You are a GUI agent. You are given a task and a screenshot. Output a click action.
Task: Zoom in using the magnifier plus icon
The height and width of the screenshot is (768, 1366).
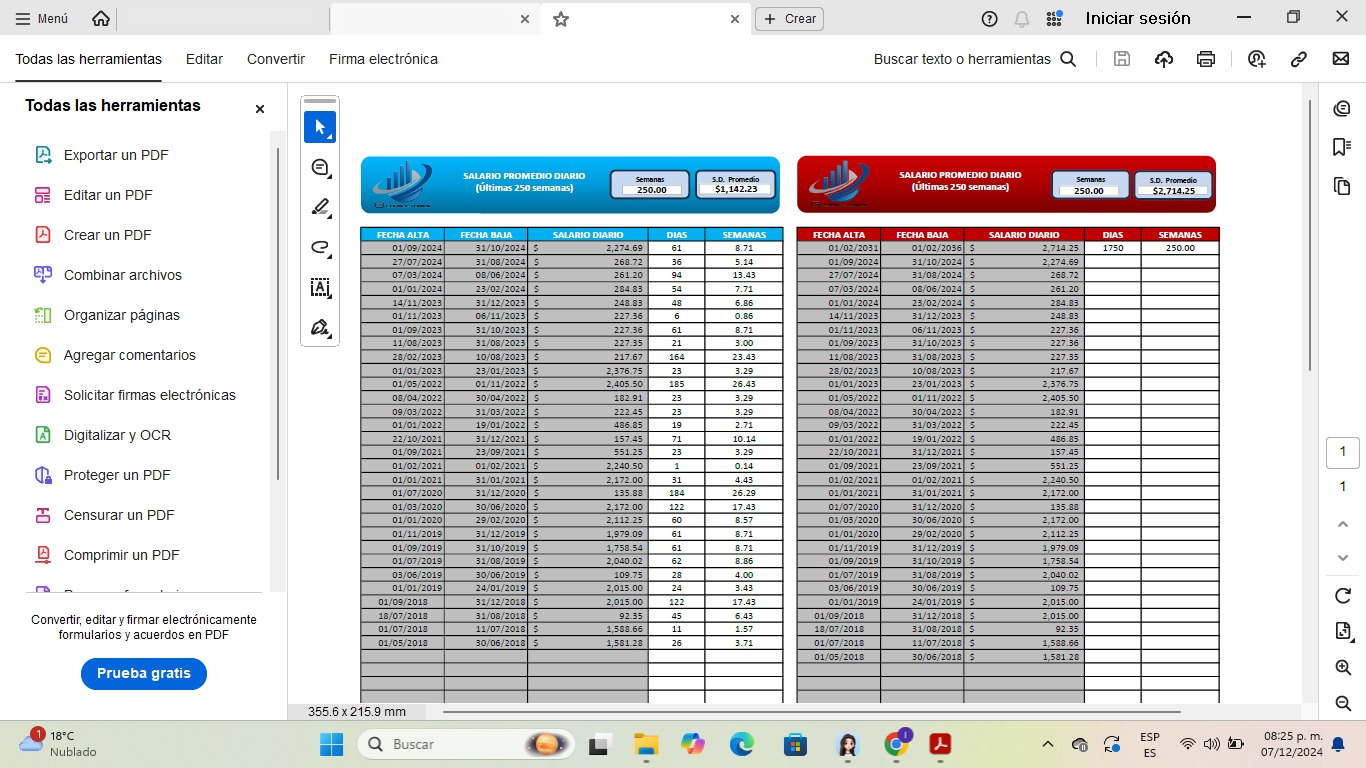tap(1343, 667)
